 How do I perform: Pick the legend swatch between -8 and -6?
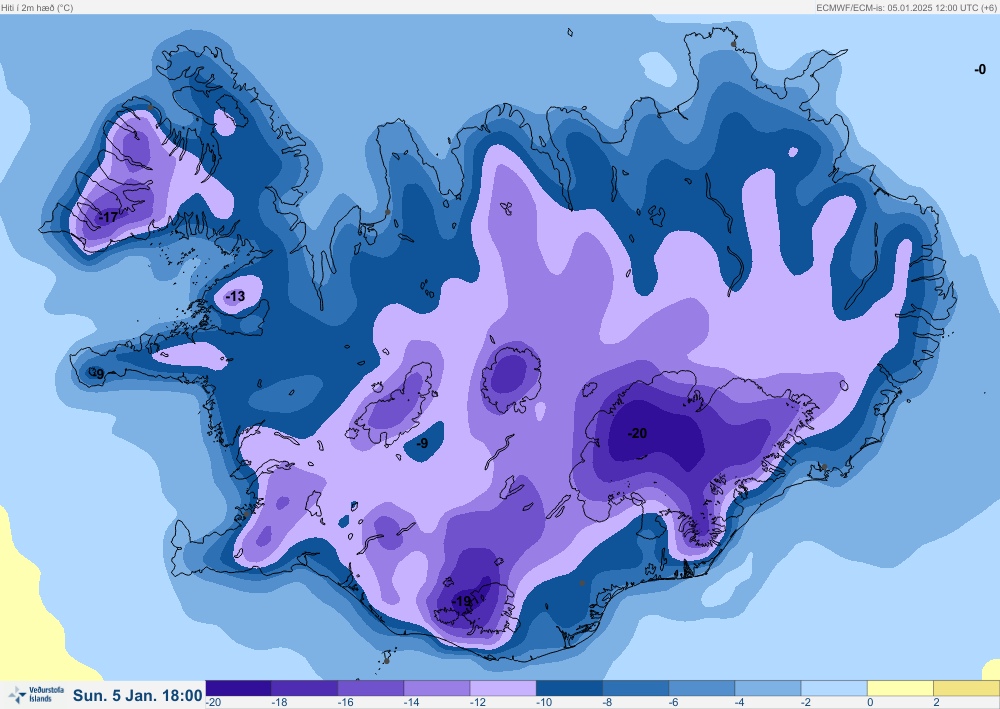click(636, 688)
